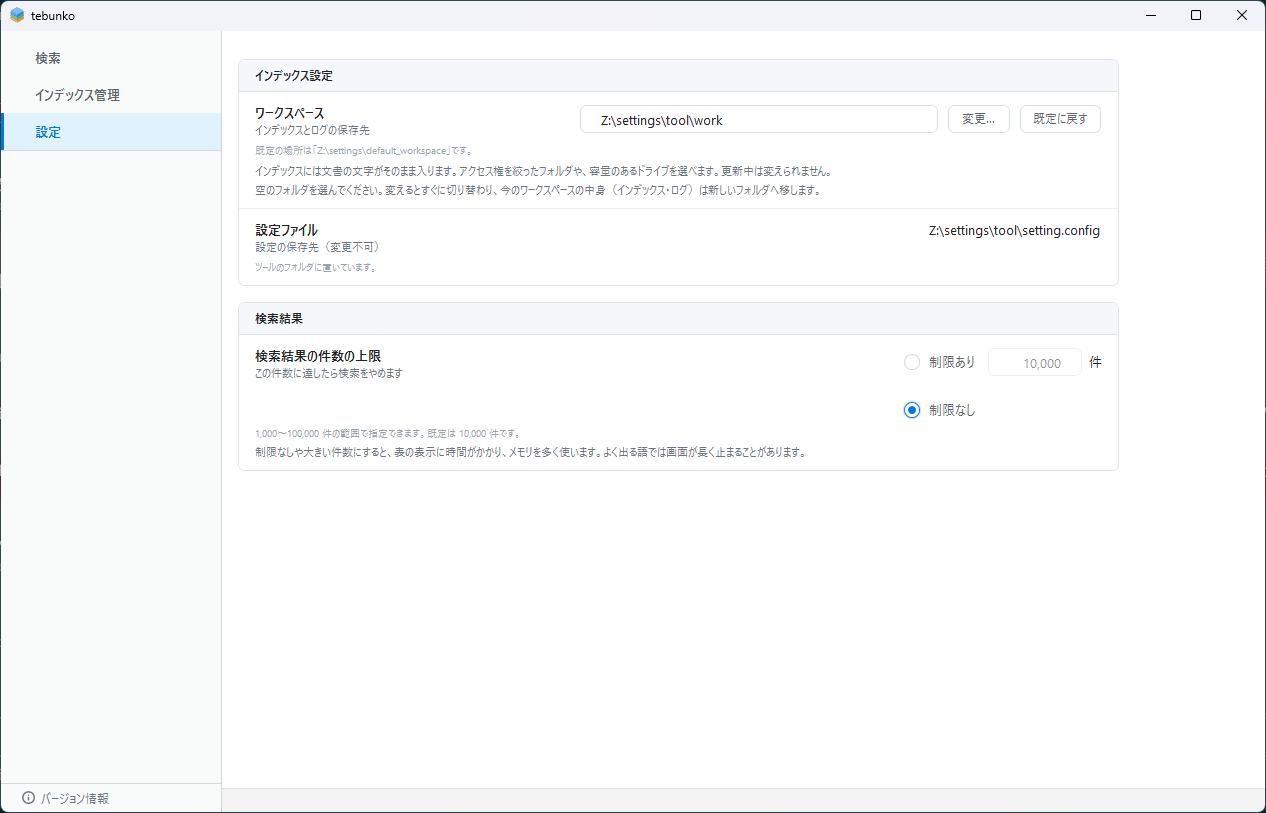Maximize the tebunko window
The image size is (1266, 813).
[x=1196, y=15]
